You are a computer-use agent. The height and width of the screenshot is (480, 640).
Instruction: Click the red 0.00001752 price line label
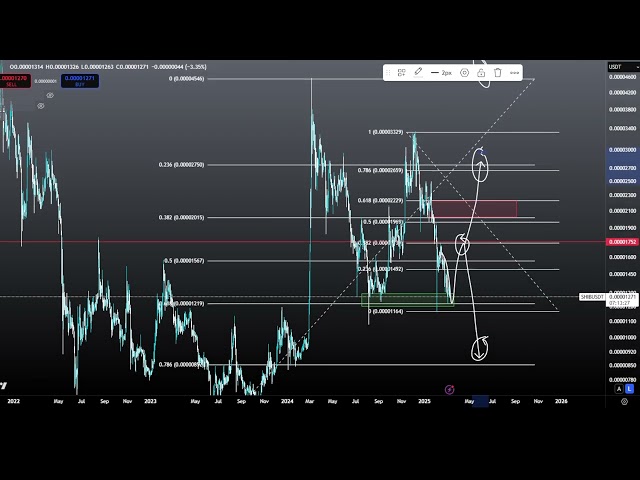[622, 241]
